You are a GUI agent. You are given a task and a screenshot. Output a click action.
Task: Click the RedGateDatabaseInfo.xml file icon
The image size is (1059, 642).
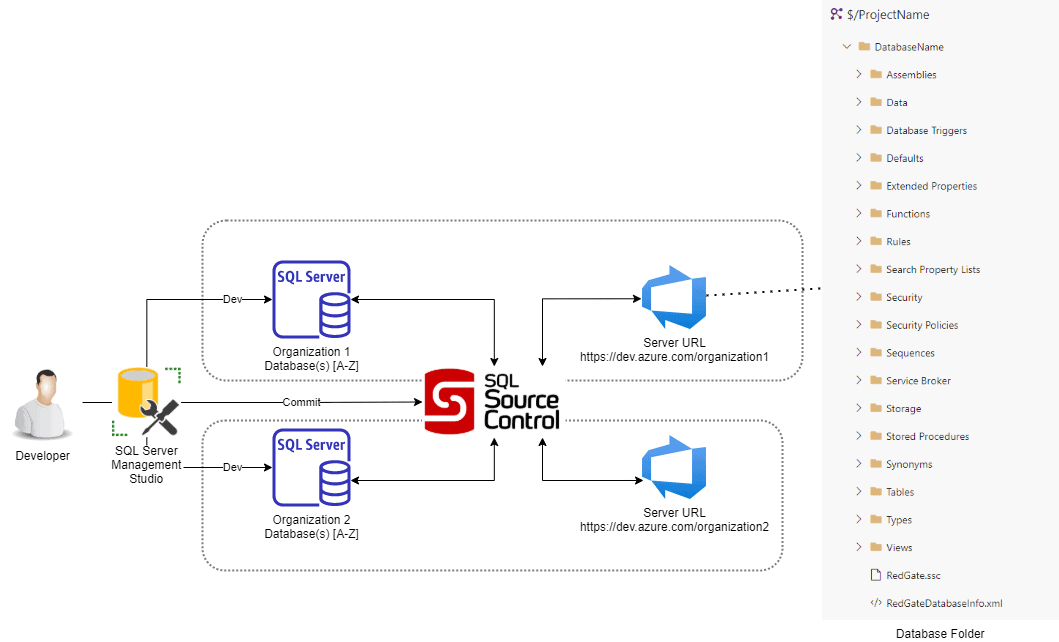[874, 603]
